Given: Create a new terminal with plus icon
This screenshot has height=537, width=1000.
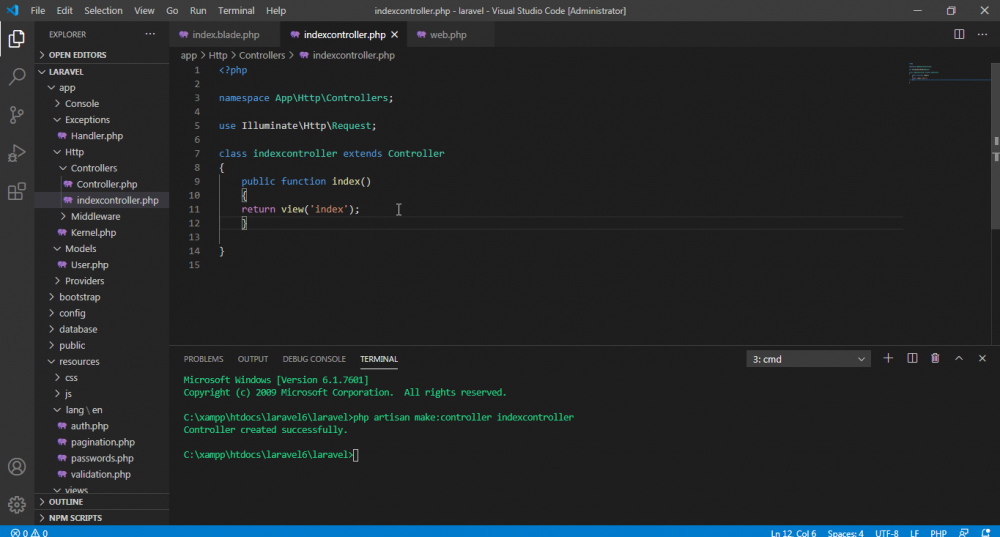Looking at the screenshot, I should [888, 358].
